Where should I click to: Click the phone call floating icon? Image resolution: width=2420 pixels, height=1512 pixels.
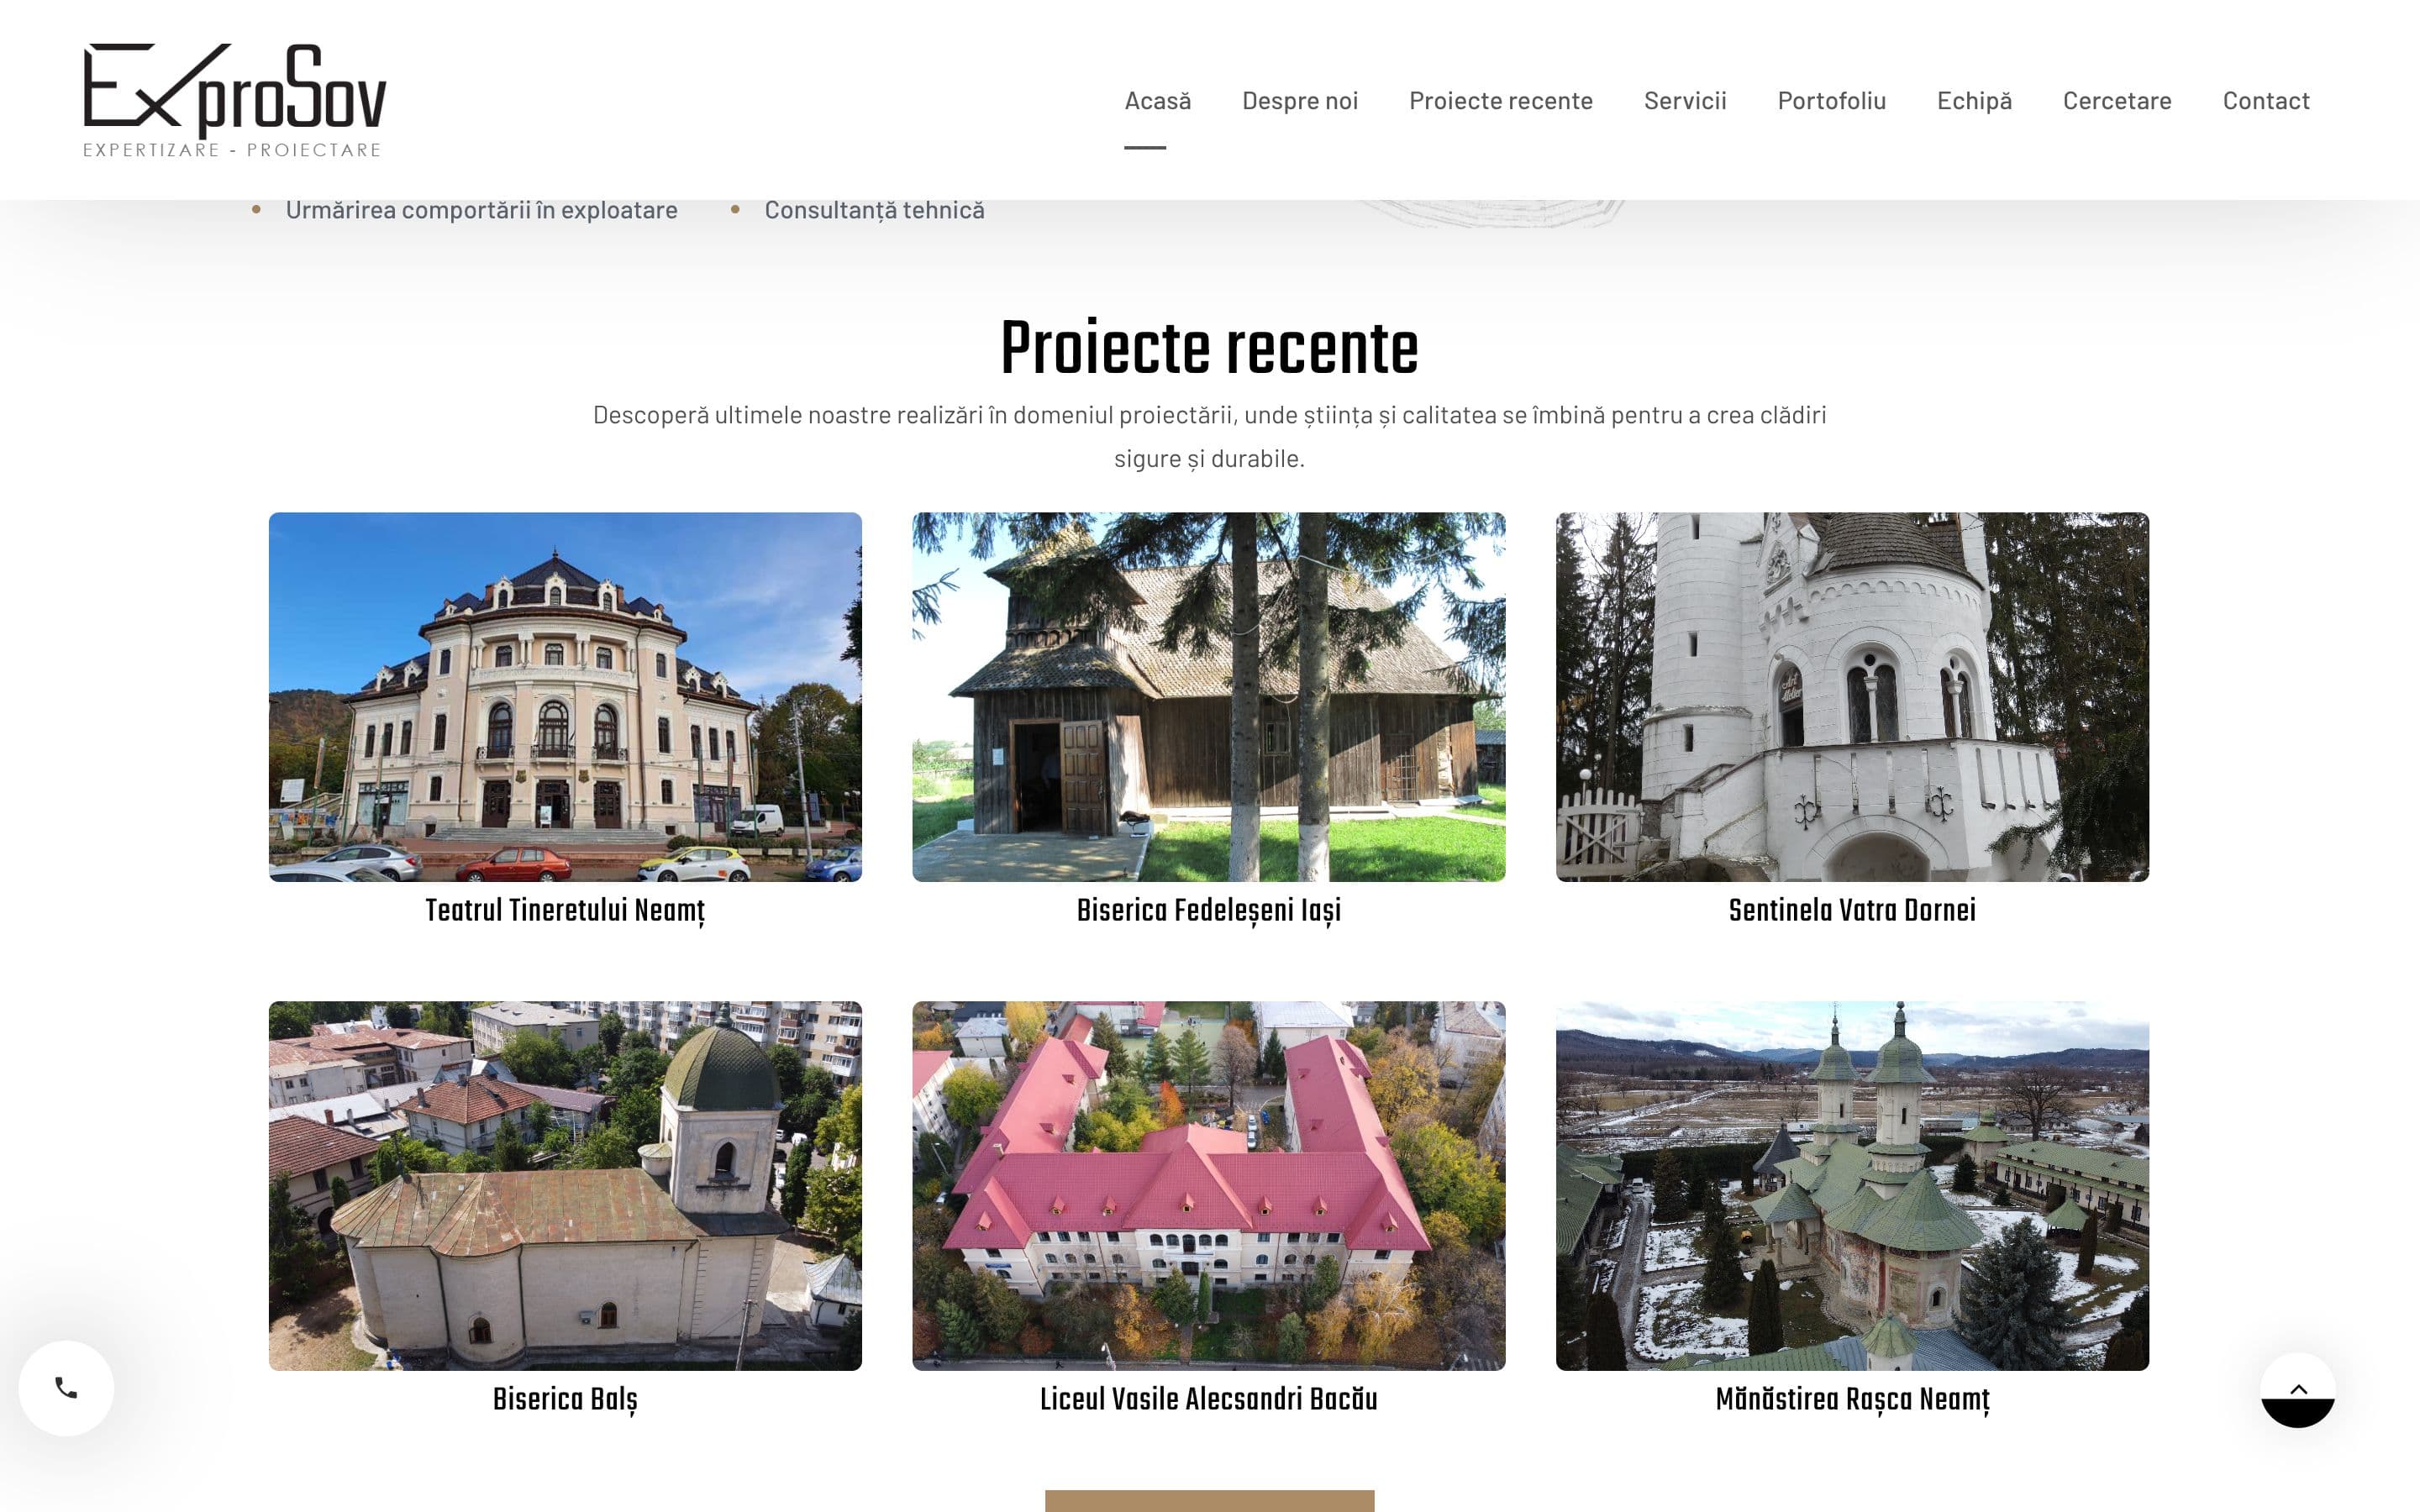click(66, 1388)
